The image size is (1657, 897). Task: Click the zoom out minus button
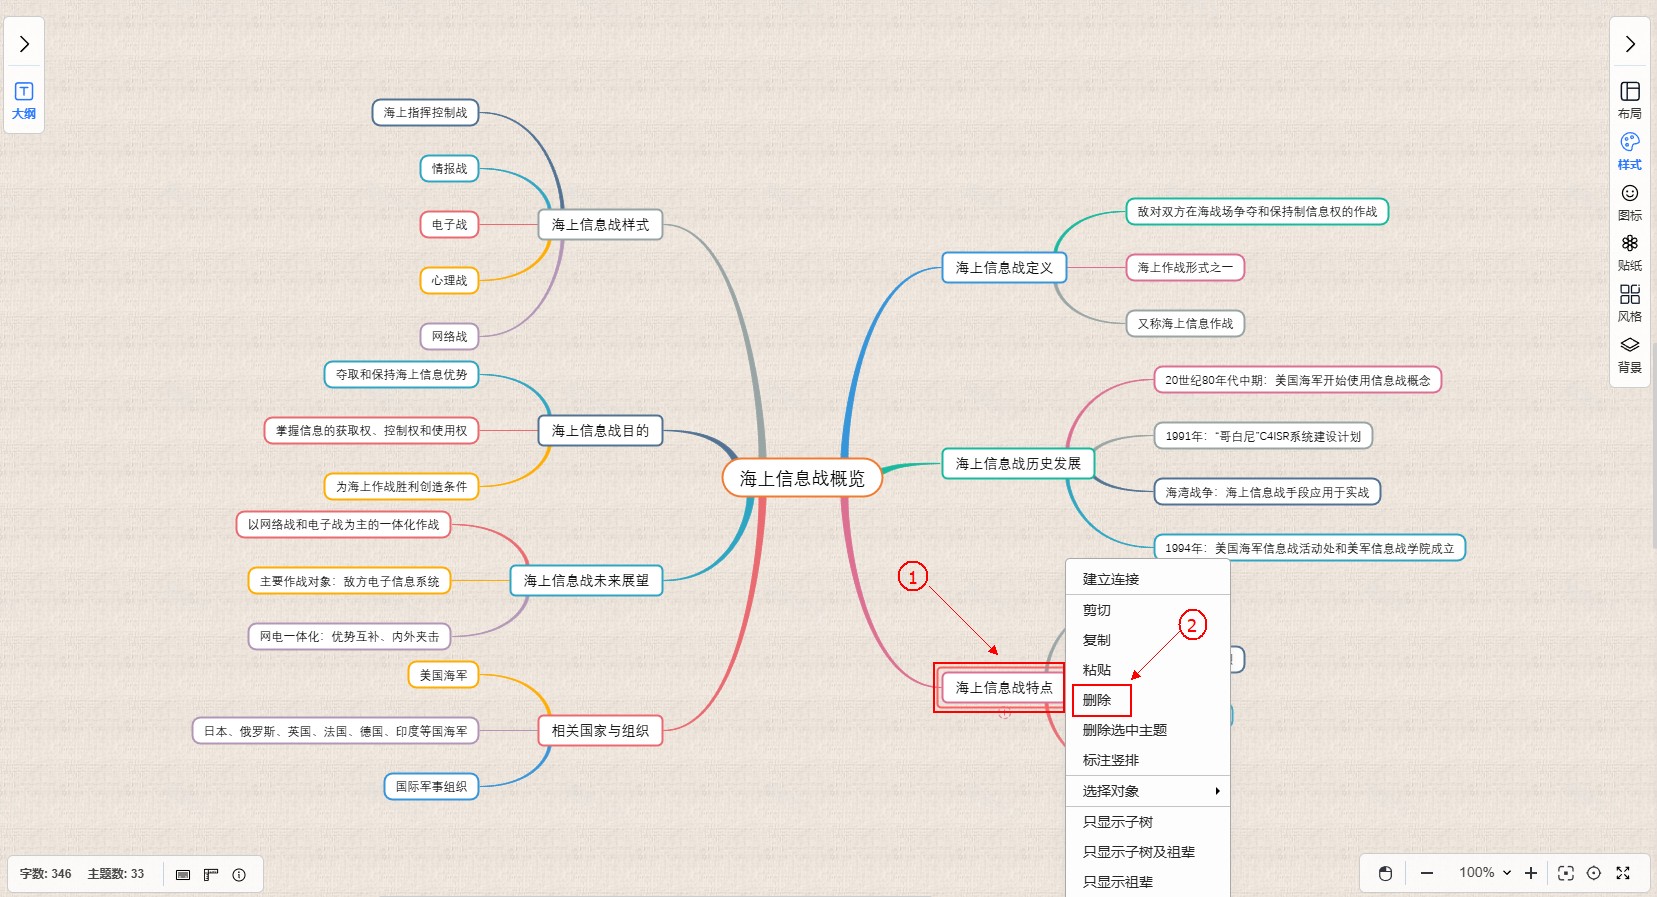[x=1427, y=873]
